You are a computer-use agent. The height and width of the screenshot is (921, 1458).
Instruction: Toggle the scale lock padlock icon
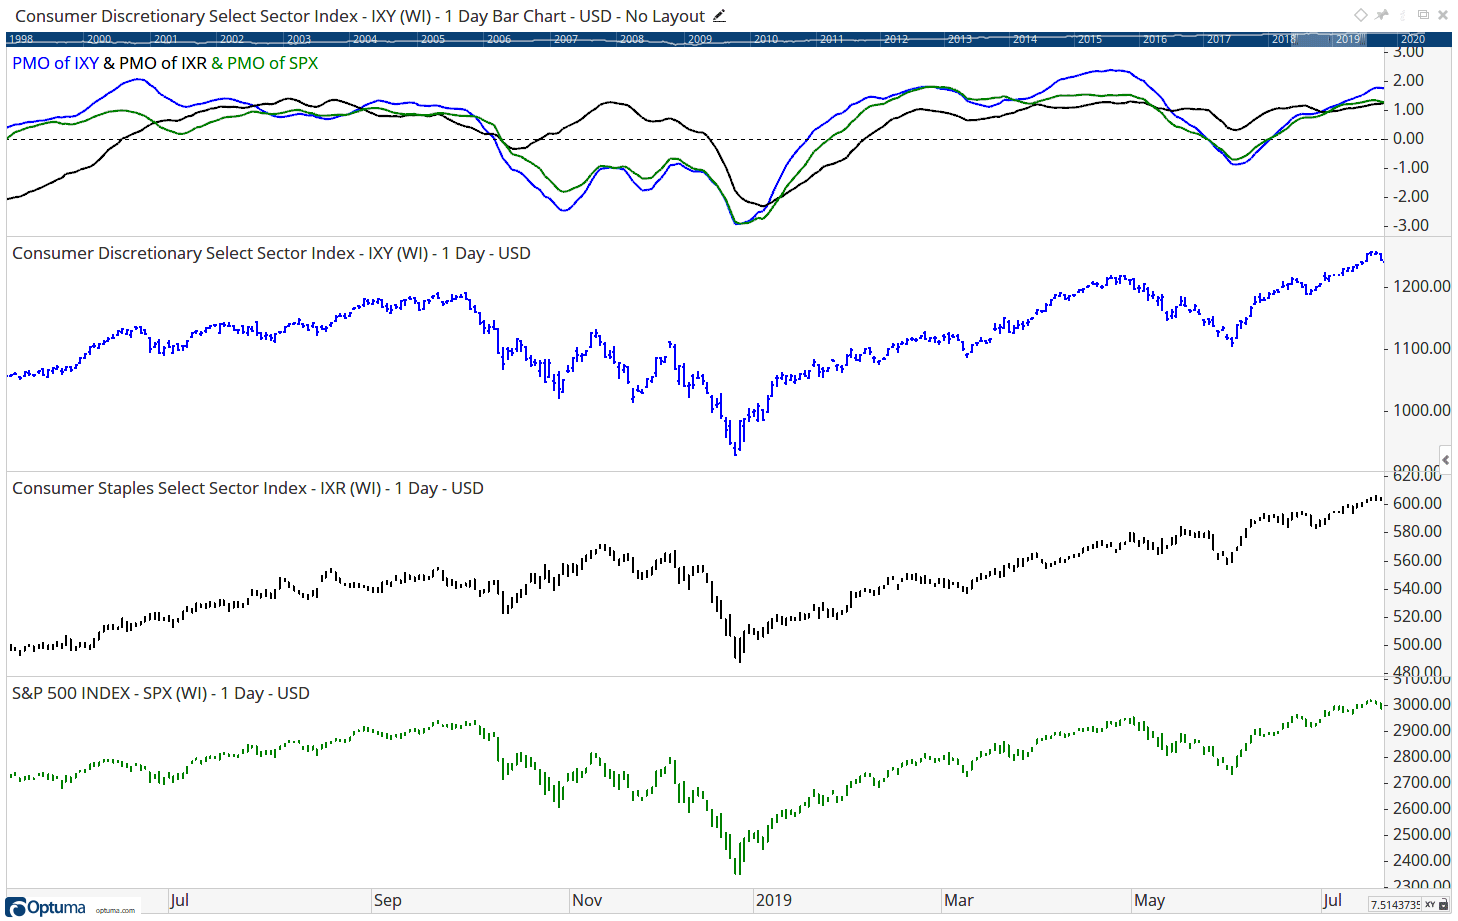1443,904
